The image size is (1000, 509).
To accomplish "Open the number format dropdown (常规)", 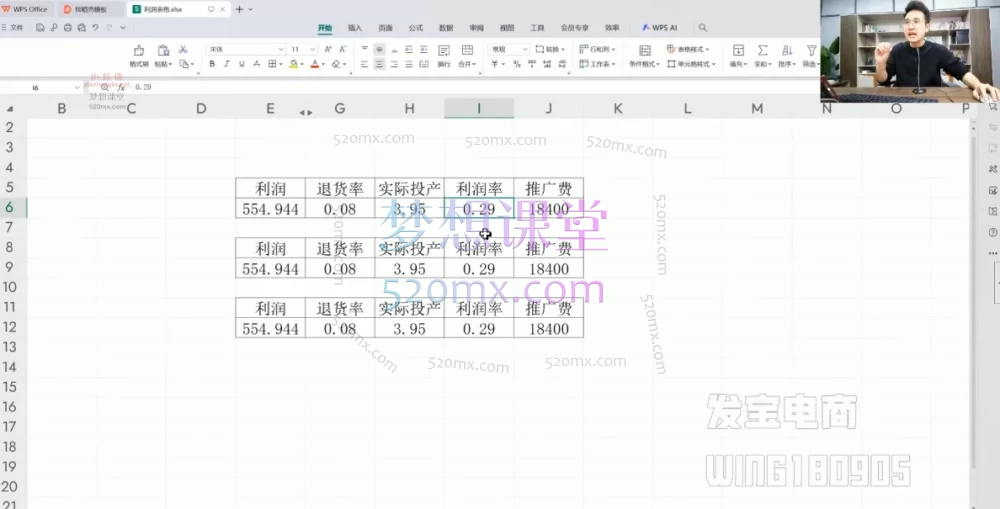I will [507, 49].
